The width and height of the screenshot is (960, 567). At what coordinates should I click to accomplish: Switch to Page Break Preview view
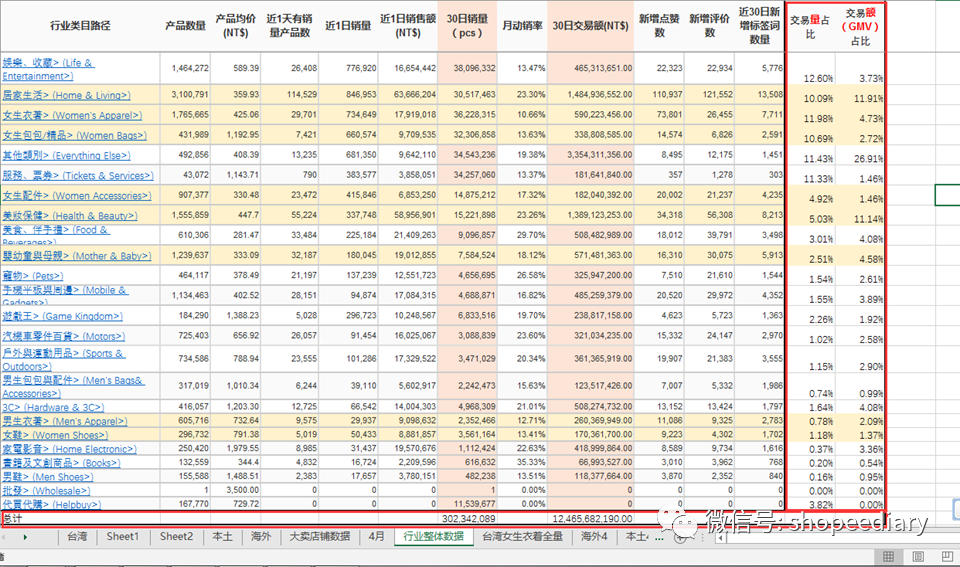[947, 556]
